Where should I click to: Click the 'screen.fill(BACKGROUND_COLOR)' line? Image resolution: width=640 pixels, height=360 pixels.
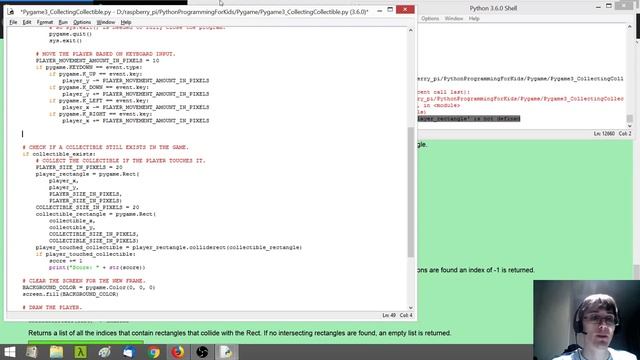coord(70,294)
